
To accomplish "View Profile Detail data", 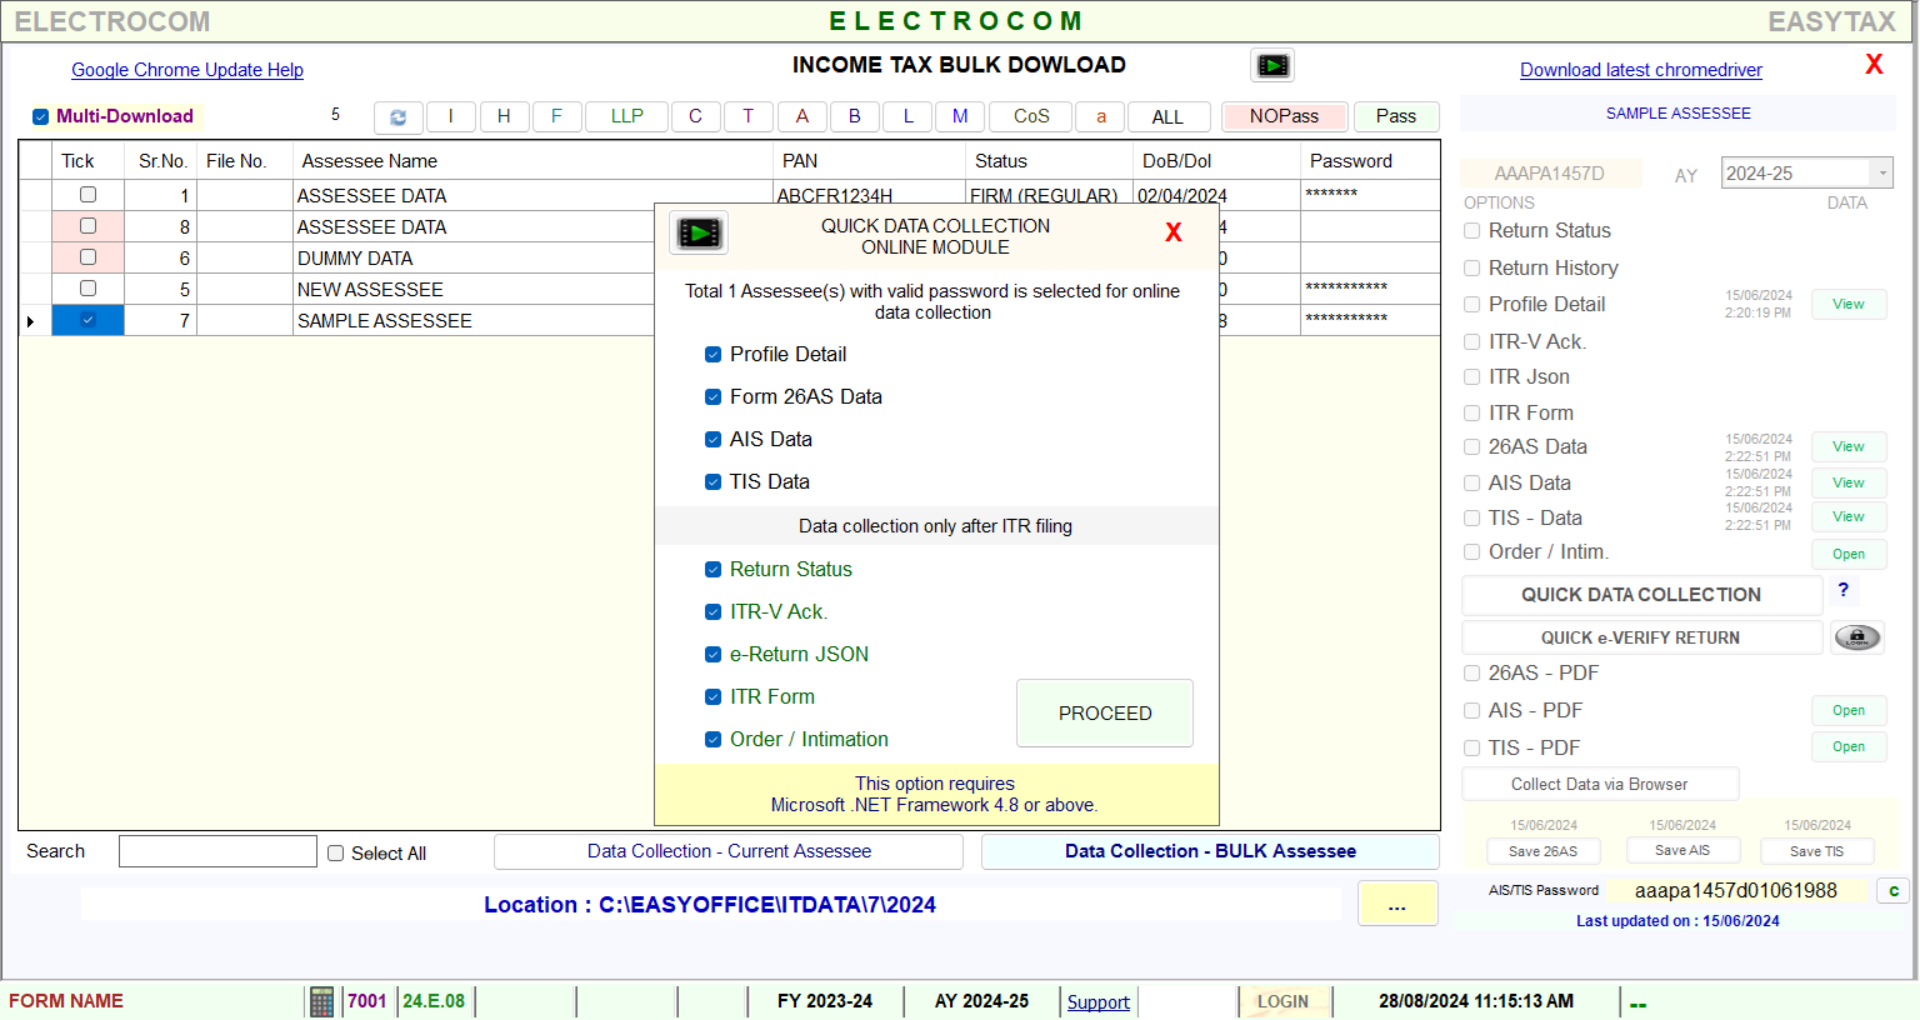I will coord(1849,304).
